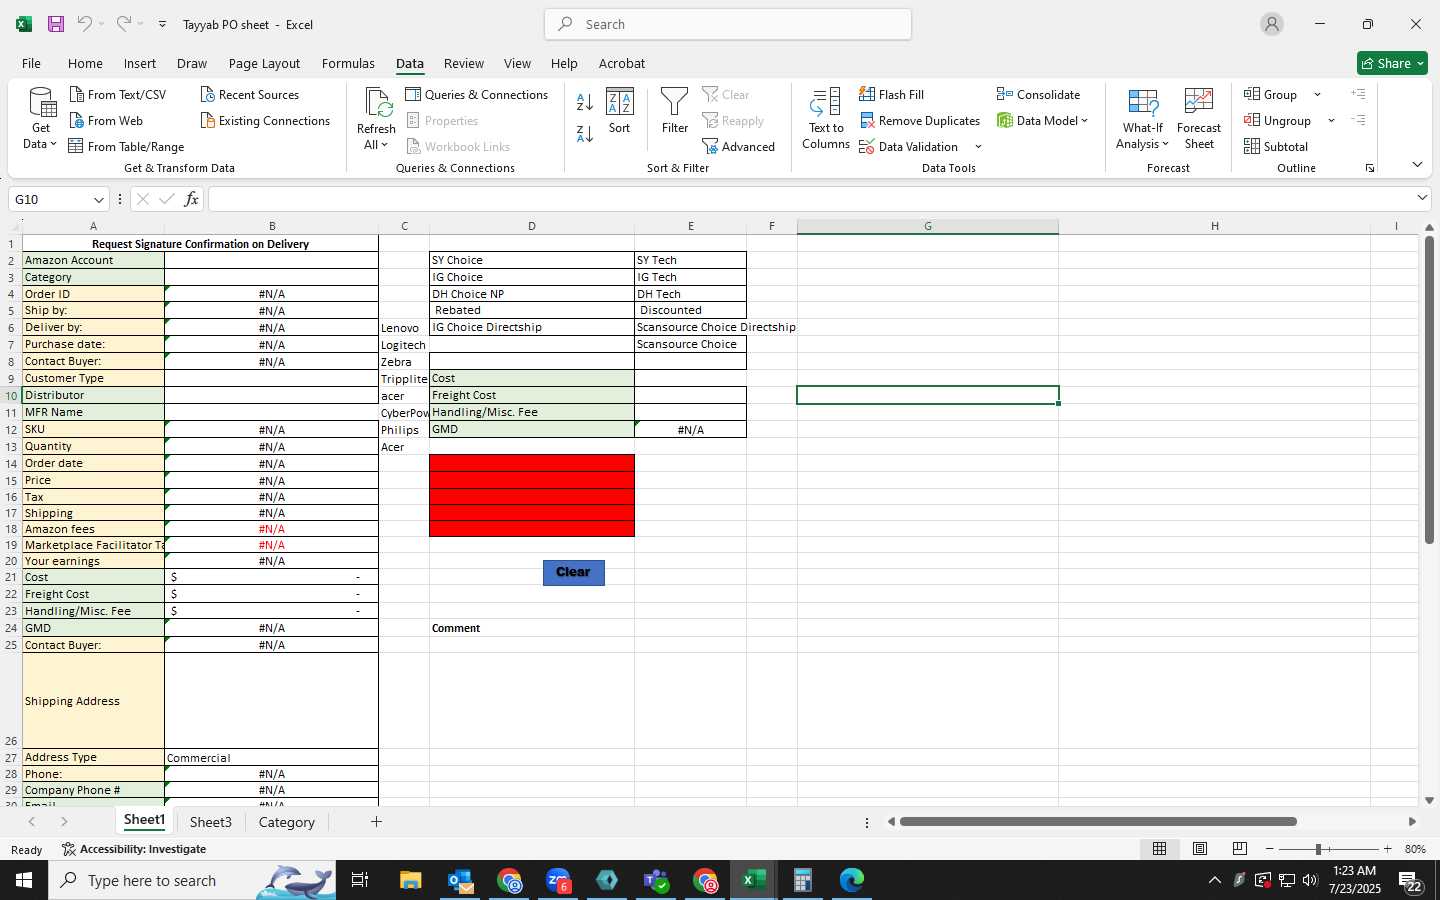The width and height of the screenshot is (1440, 900).
Task: Switch to Normal view in status bar
Action: 1159,848
